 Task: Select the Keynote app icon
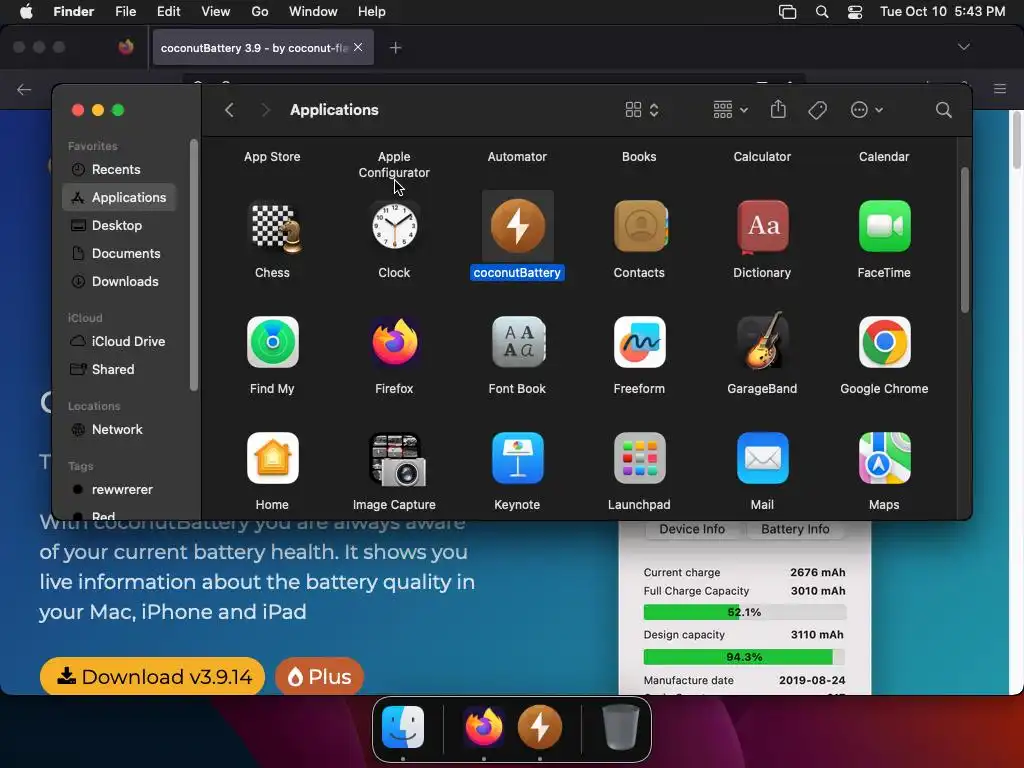[517, 458]
